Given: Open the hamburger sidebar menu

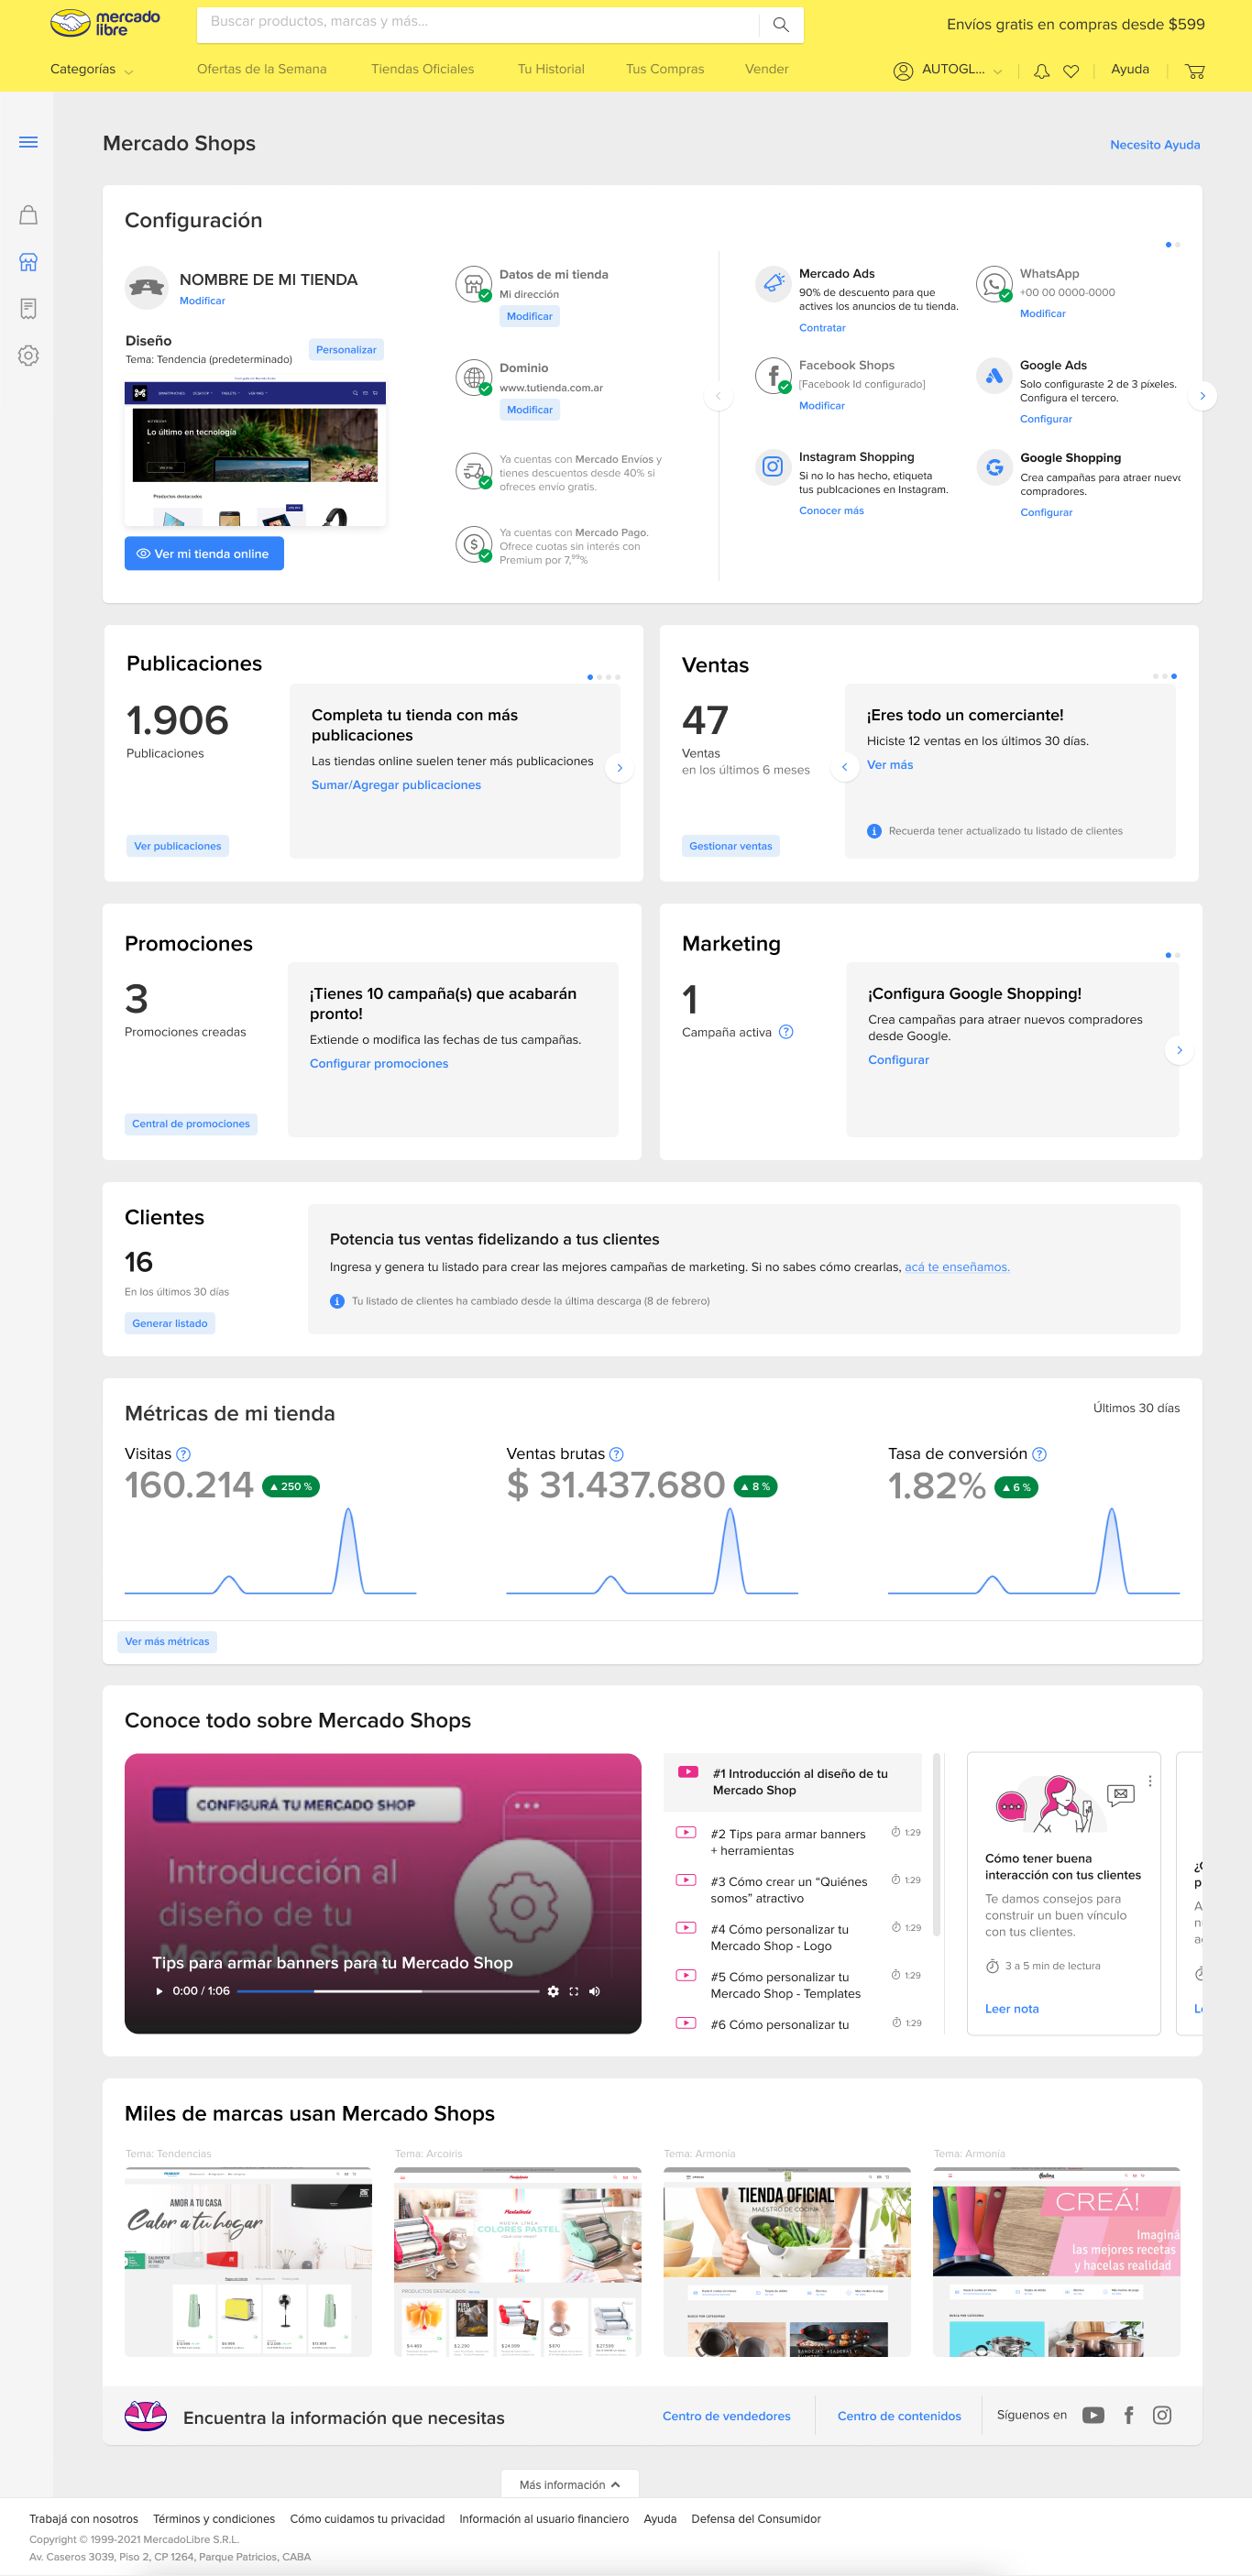Looking at the screenshot, I should coord(28,142).
